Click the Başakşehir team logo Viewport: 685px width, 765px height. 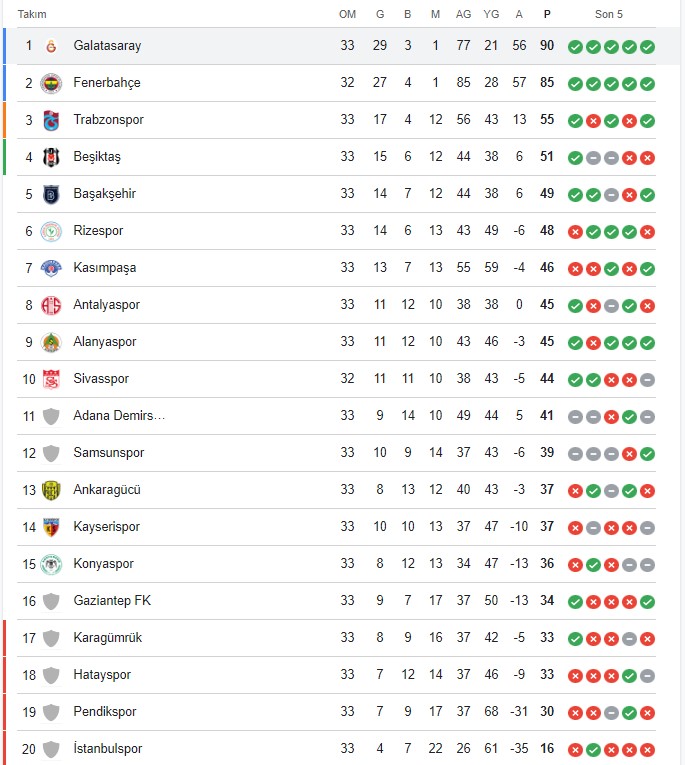tap(51, 194)
